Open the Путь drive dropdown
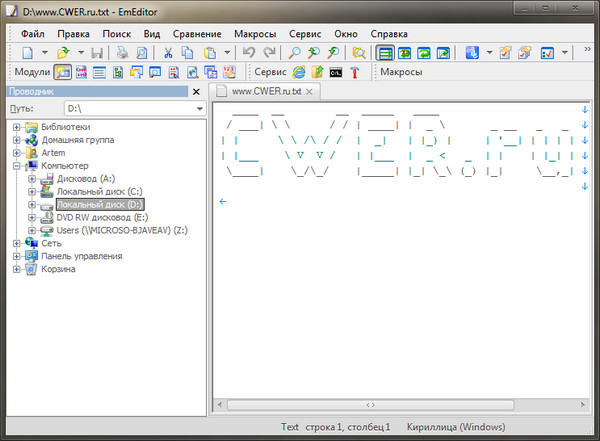Viewport: 600px width, 441px height. click(x=199, y=108)
